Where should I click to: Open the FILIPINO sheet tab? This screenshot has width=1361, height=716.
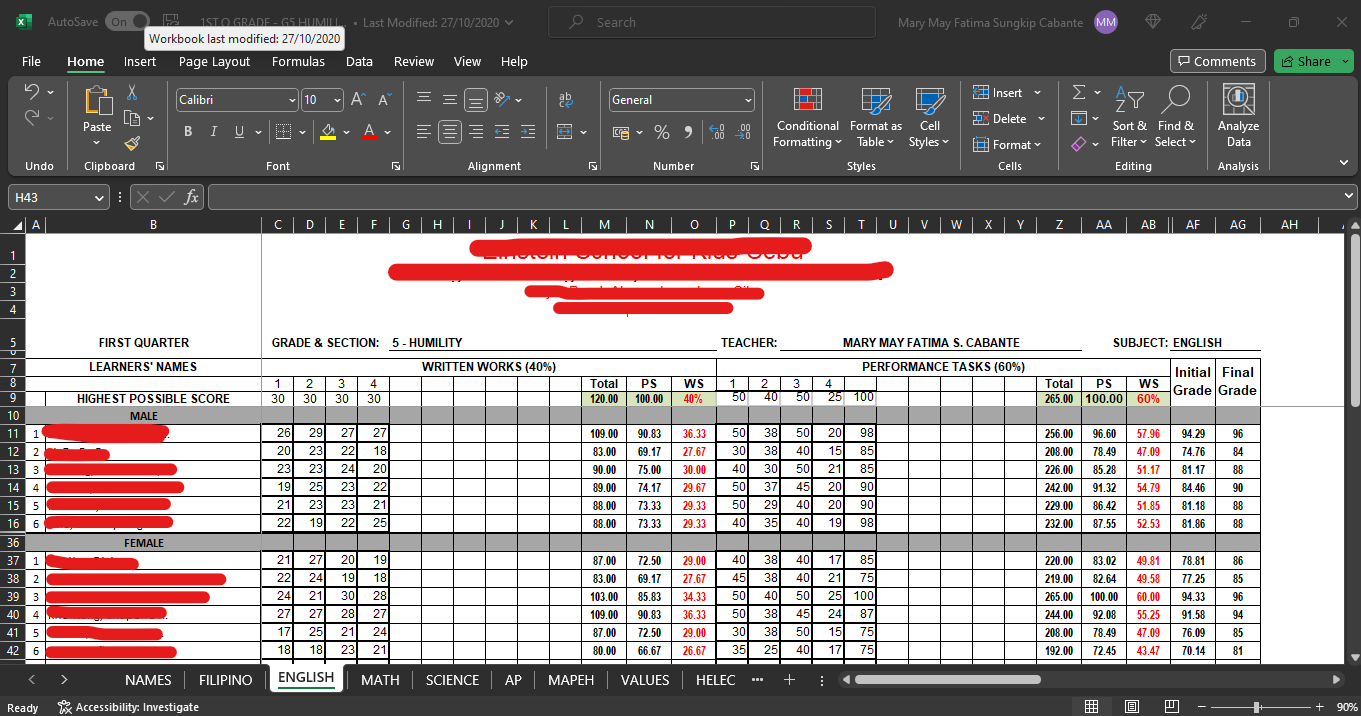tap(225, 680)
